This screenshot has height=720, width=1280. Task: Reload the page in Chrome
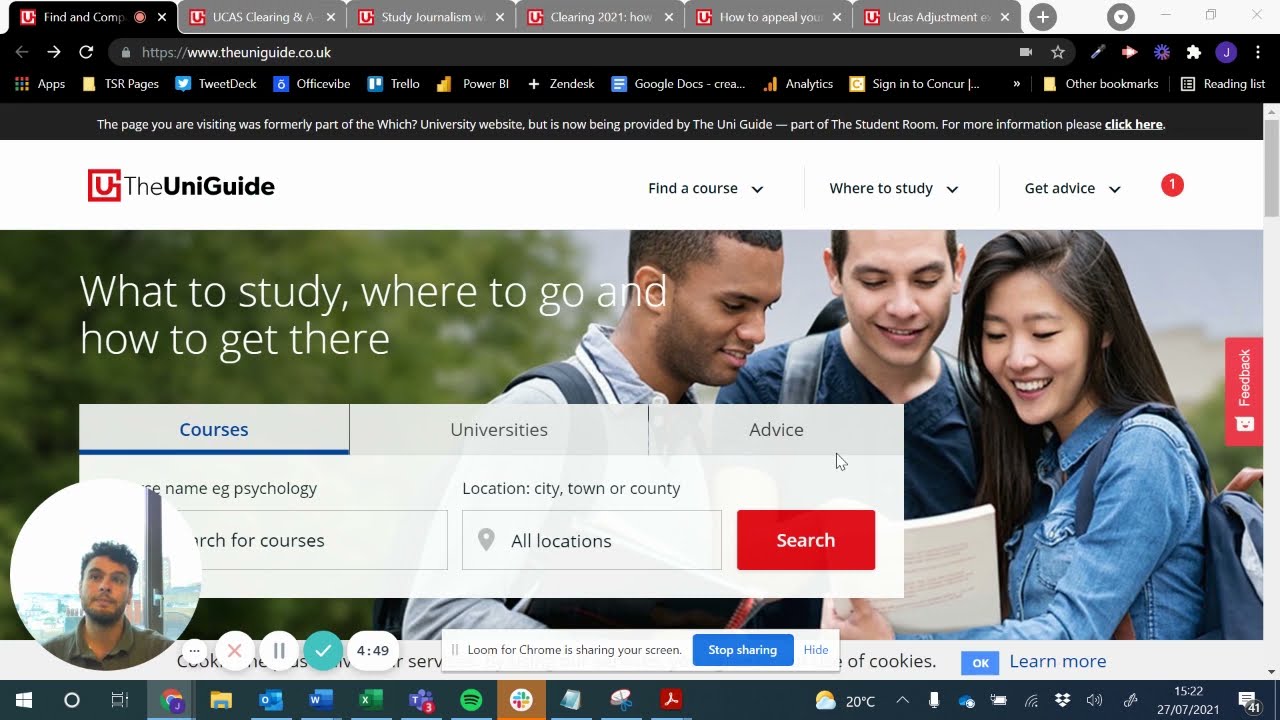coord(86,52)
